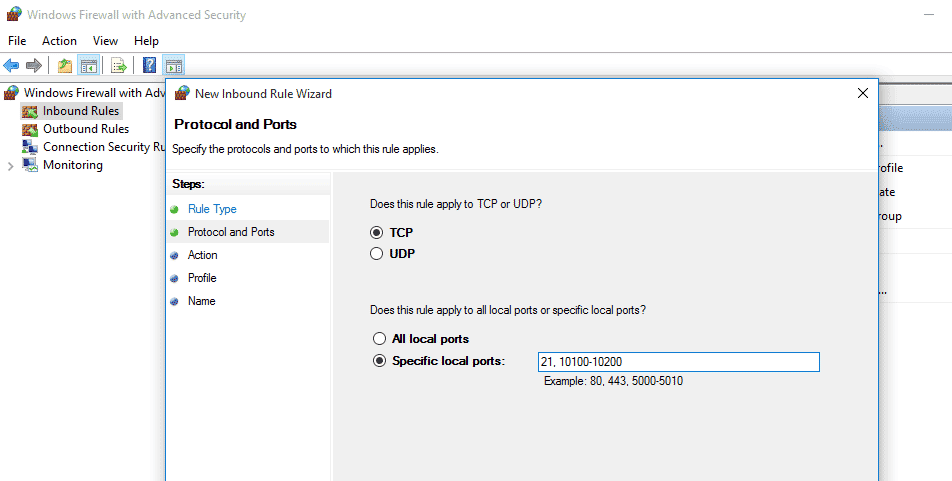The height and width of the screenshot is (481, 952).
Task: Select Outbound Rules in the tree
Action: (x=86, y=129)
